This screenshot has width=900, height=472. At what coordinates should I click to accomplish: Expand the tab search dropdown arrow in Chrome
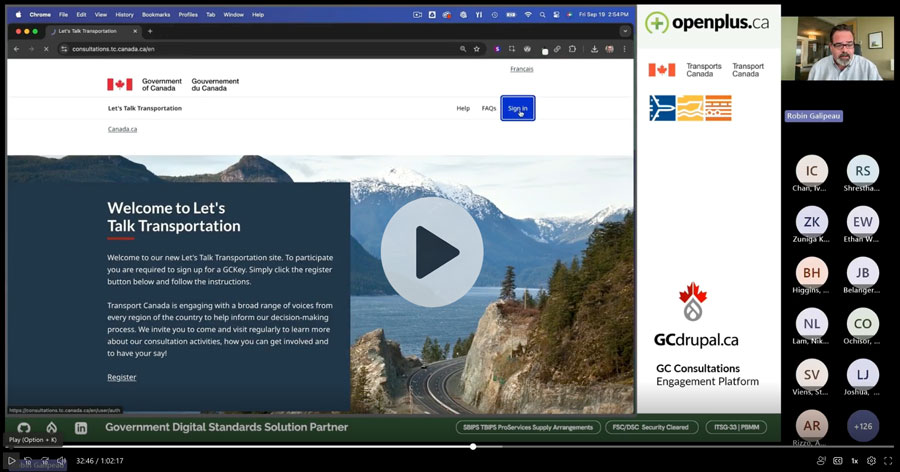pos(625,31)
